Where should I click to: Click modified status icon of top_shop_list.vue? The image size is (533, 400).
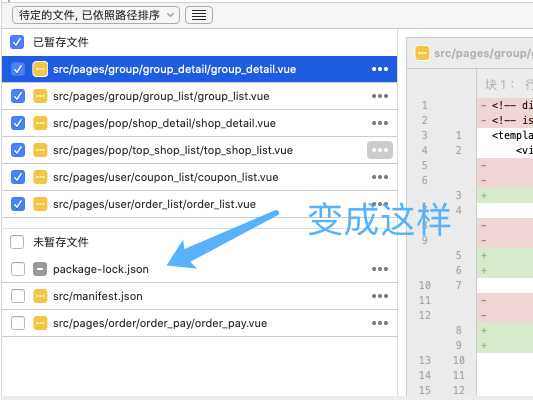click(x=40, y=150)
